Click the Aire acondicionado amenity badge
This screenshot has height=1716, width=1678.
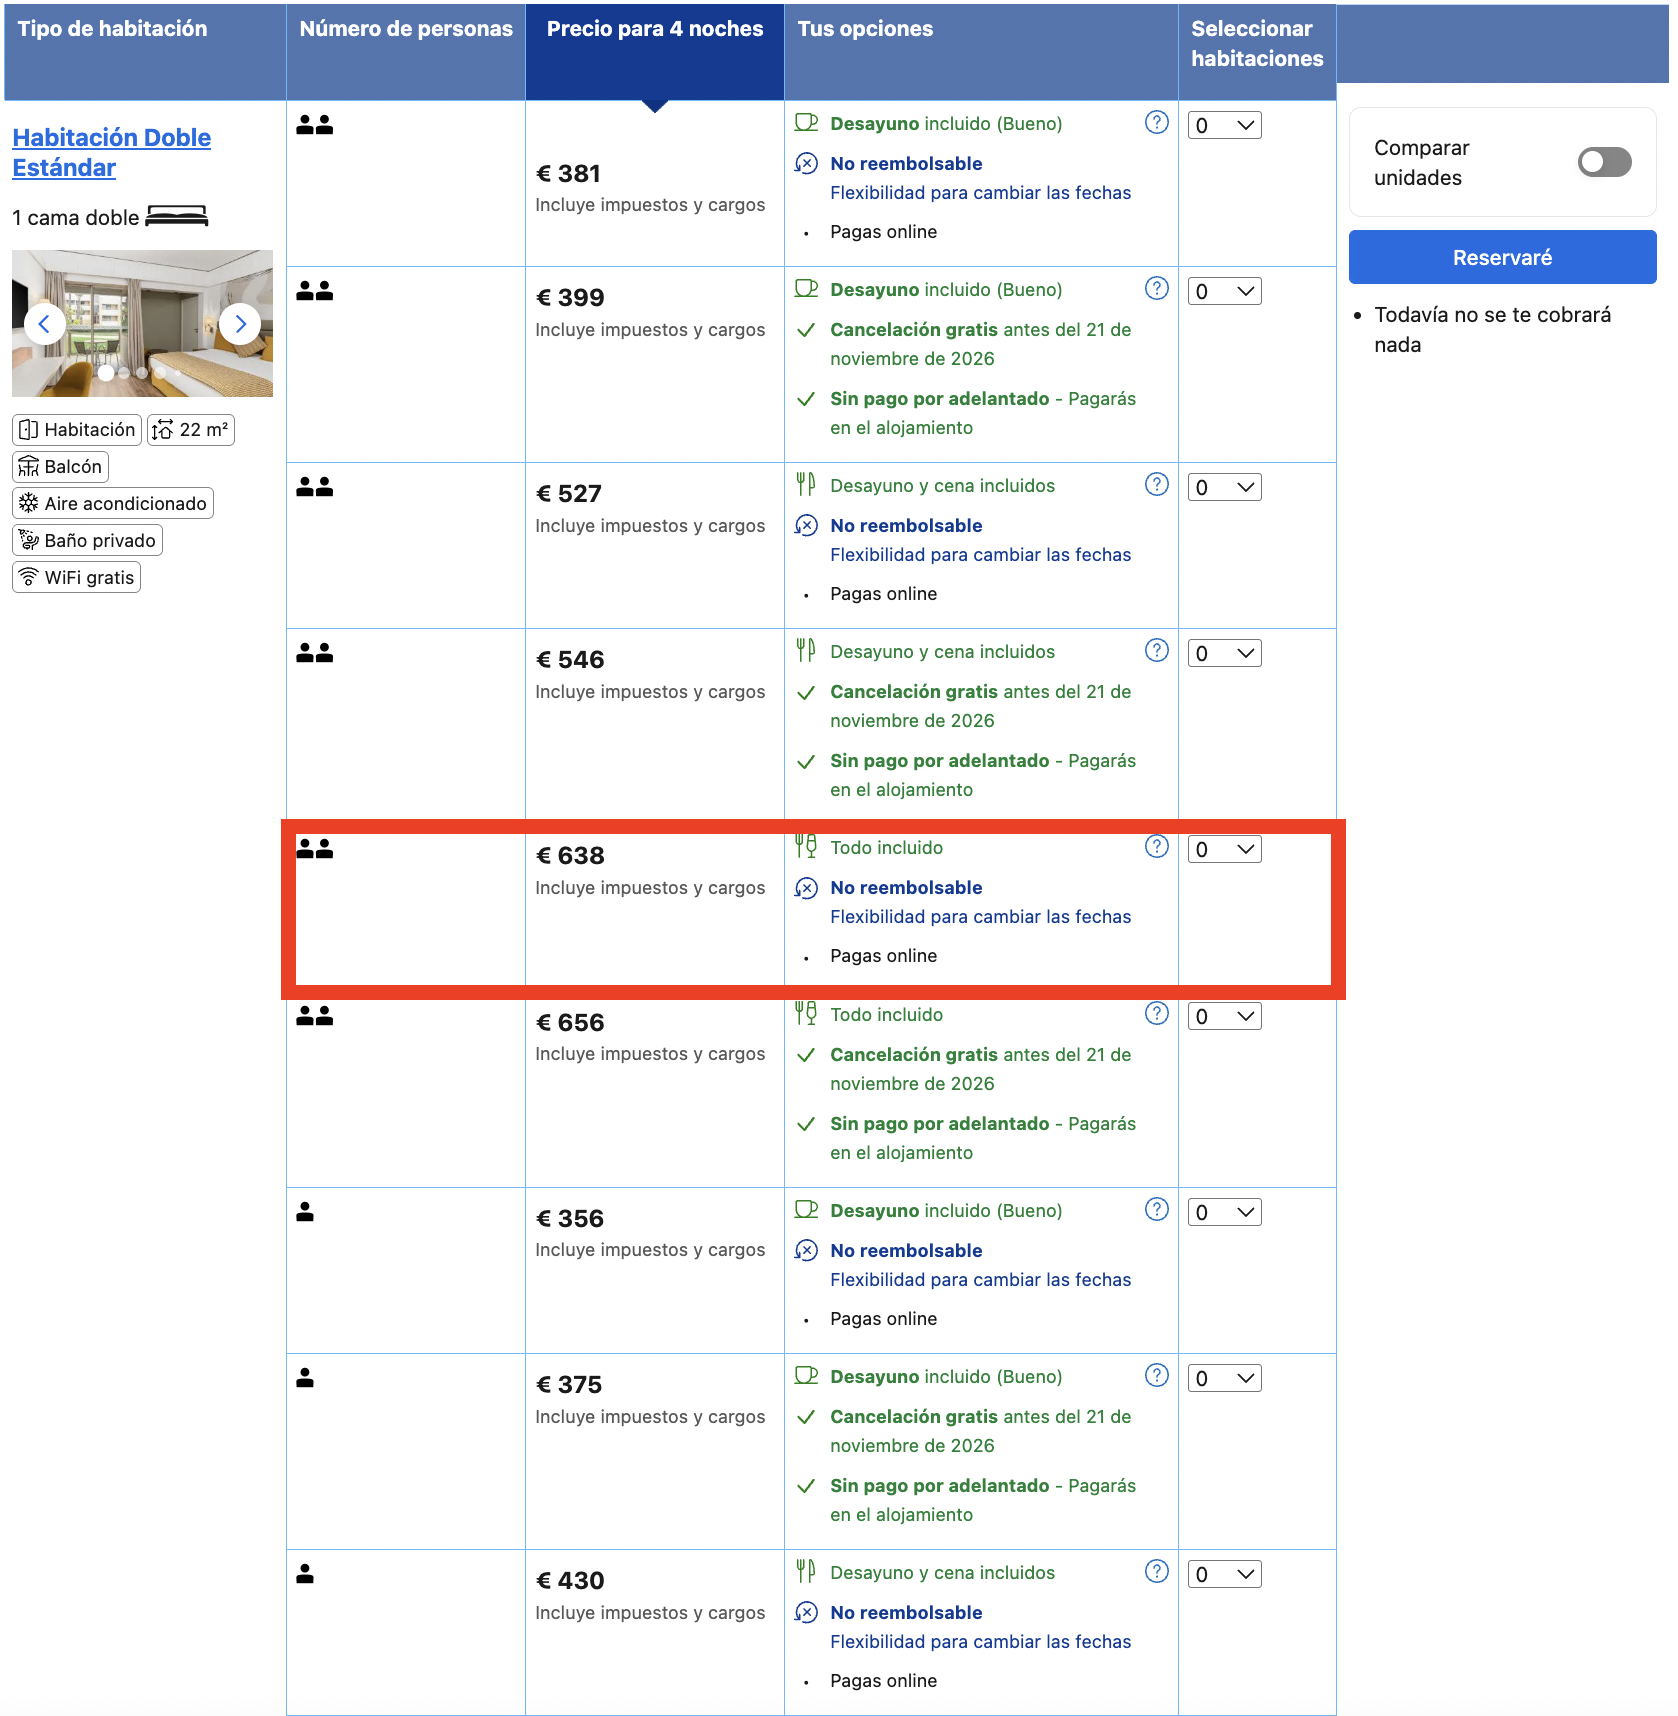point(113,504)
